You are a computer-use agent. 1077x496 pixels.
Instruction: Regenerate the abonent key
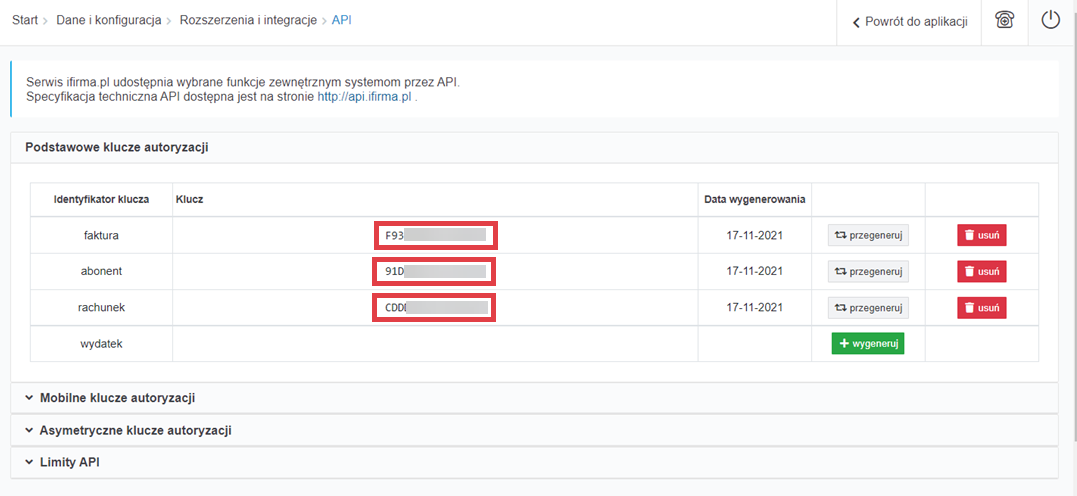(868, 271)
